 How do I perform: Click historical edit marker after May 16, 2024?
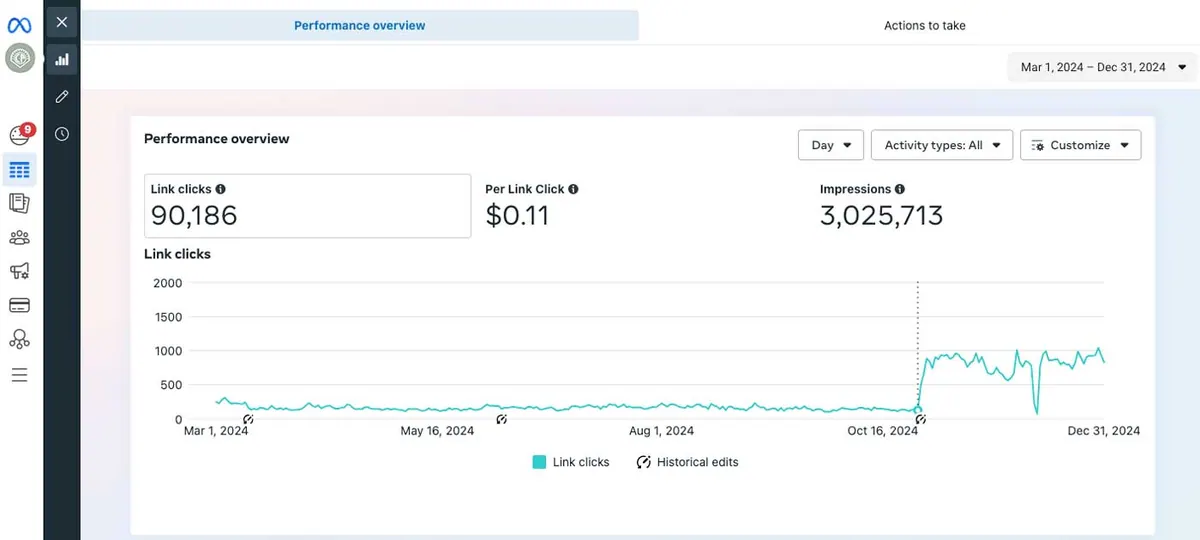pos(501,420)
